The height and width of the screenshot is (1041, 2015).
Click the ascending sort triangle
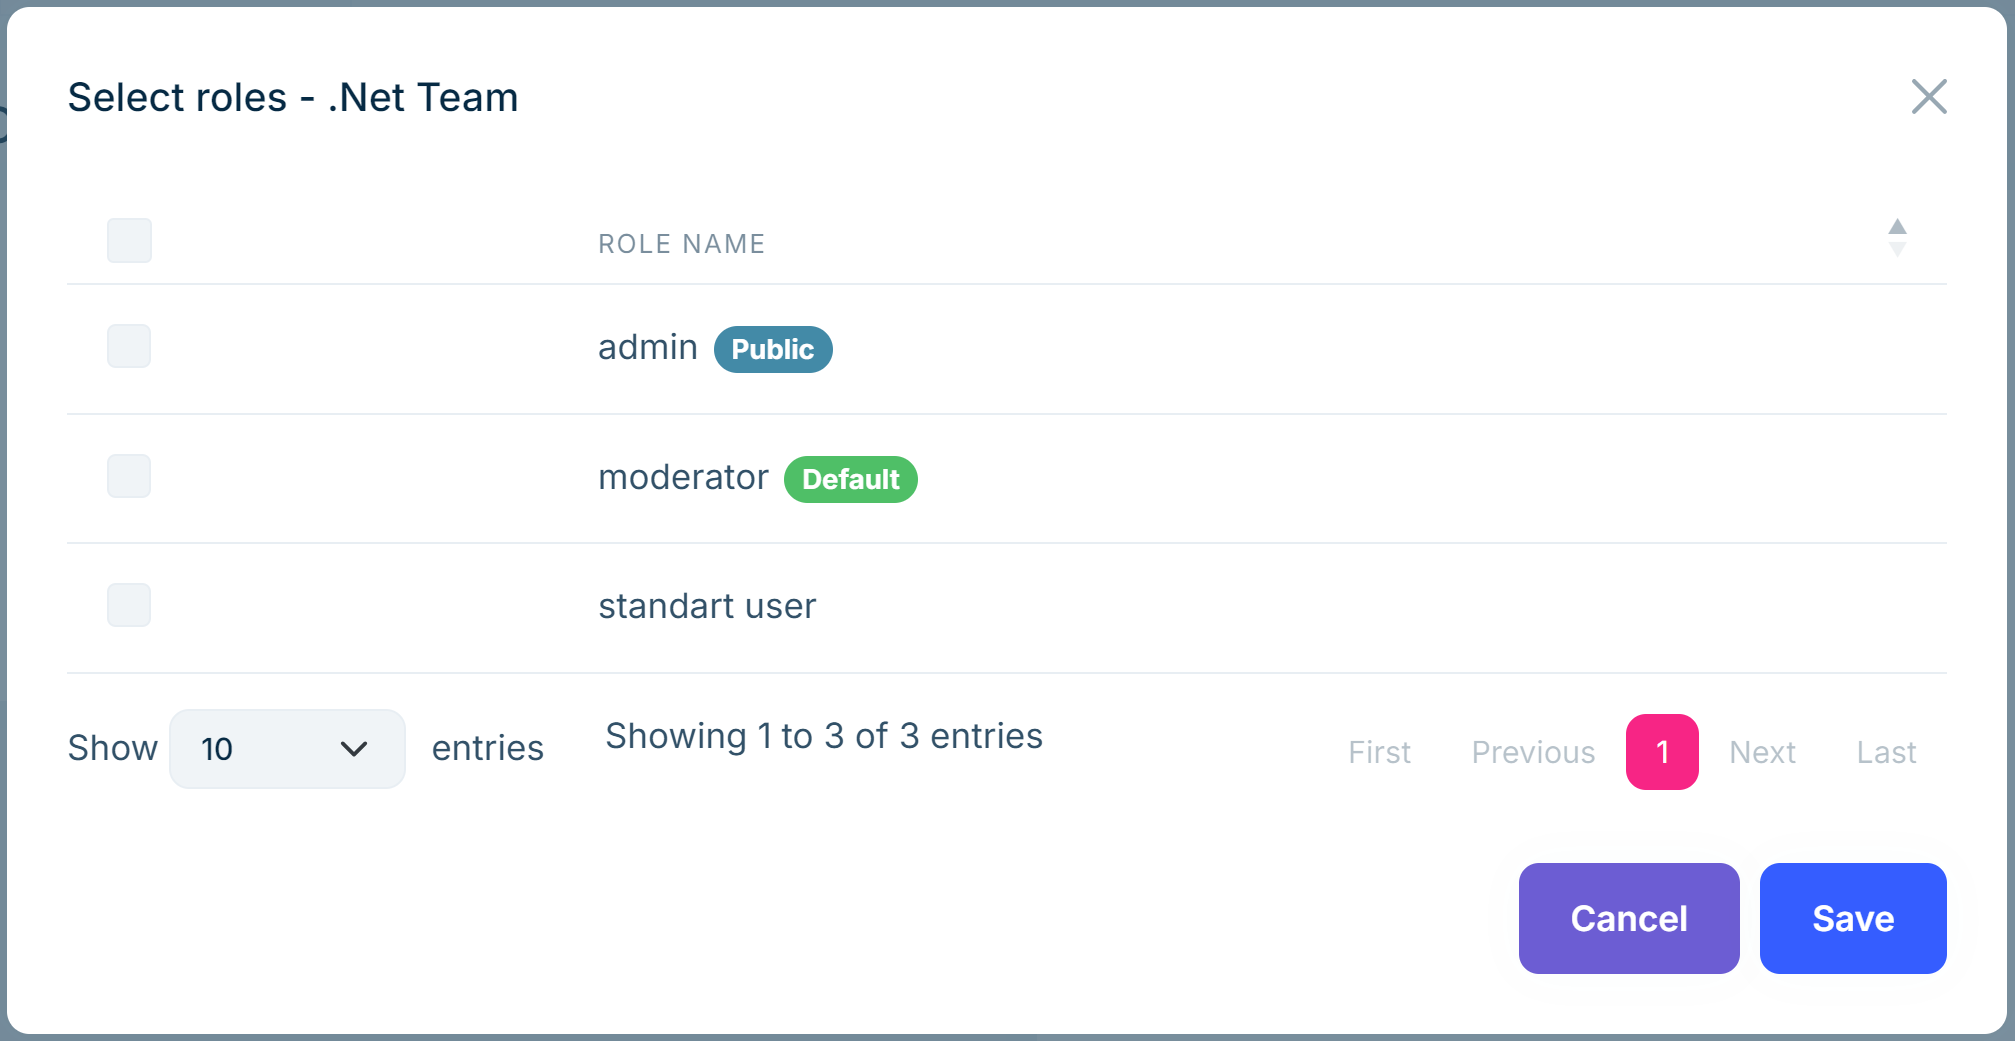(1897, 228)
